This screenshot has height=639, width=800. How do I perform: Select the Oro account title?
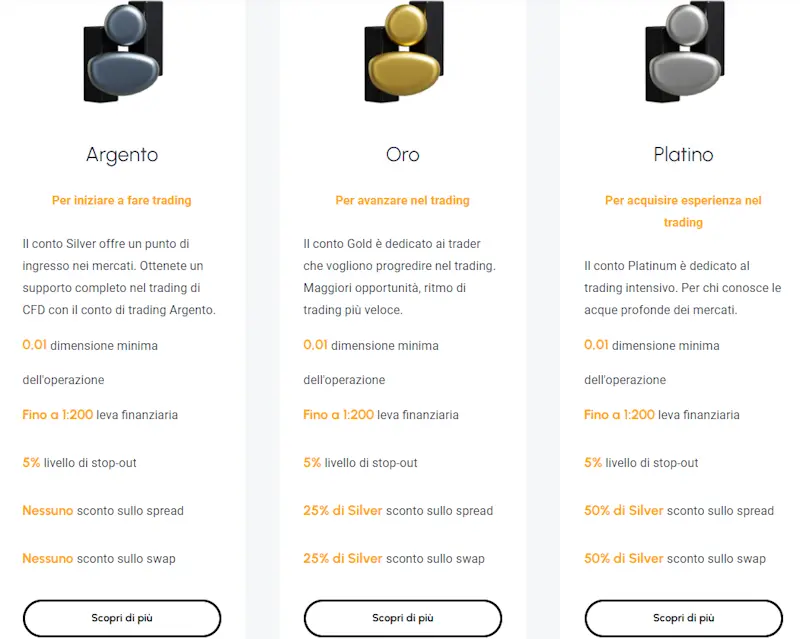tap(403, 154)
